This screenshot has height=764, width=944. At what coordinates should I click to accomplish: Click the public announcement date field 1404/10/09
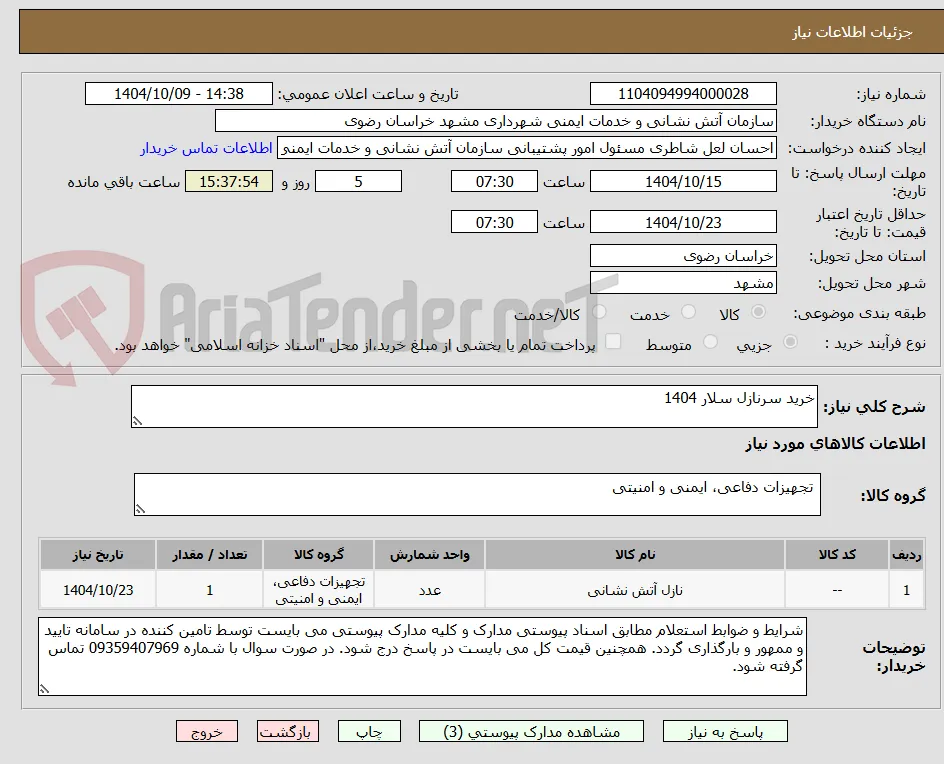point(179,94)
